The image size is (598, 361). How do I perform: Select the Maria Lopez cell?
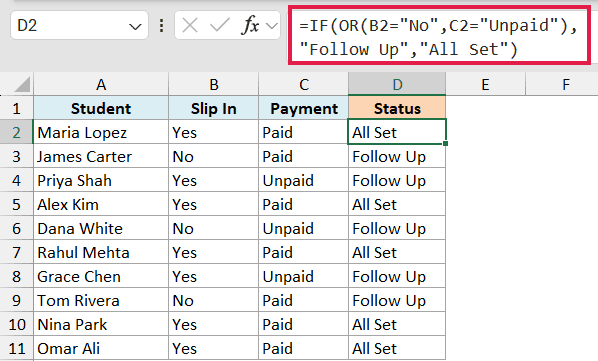101,132
